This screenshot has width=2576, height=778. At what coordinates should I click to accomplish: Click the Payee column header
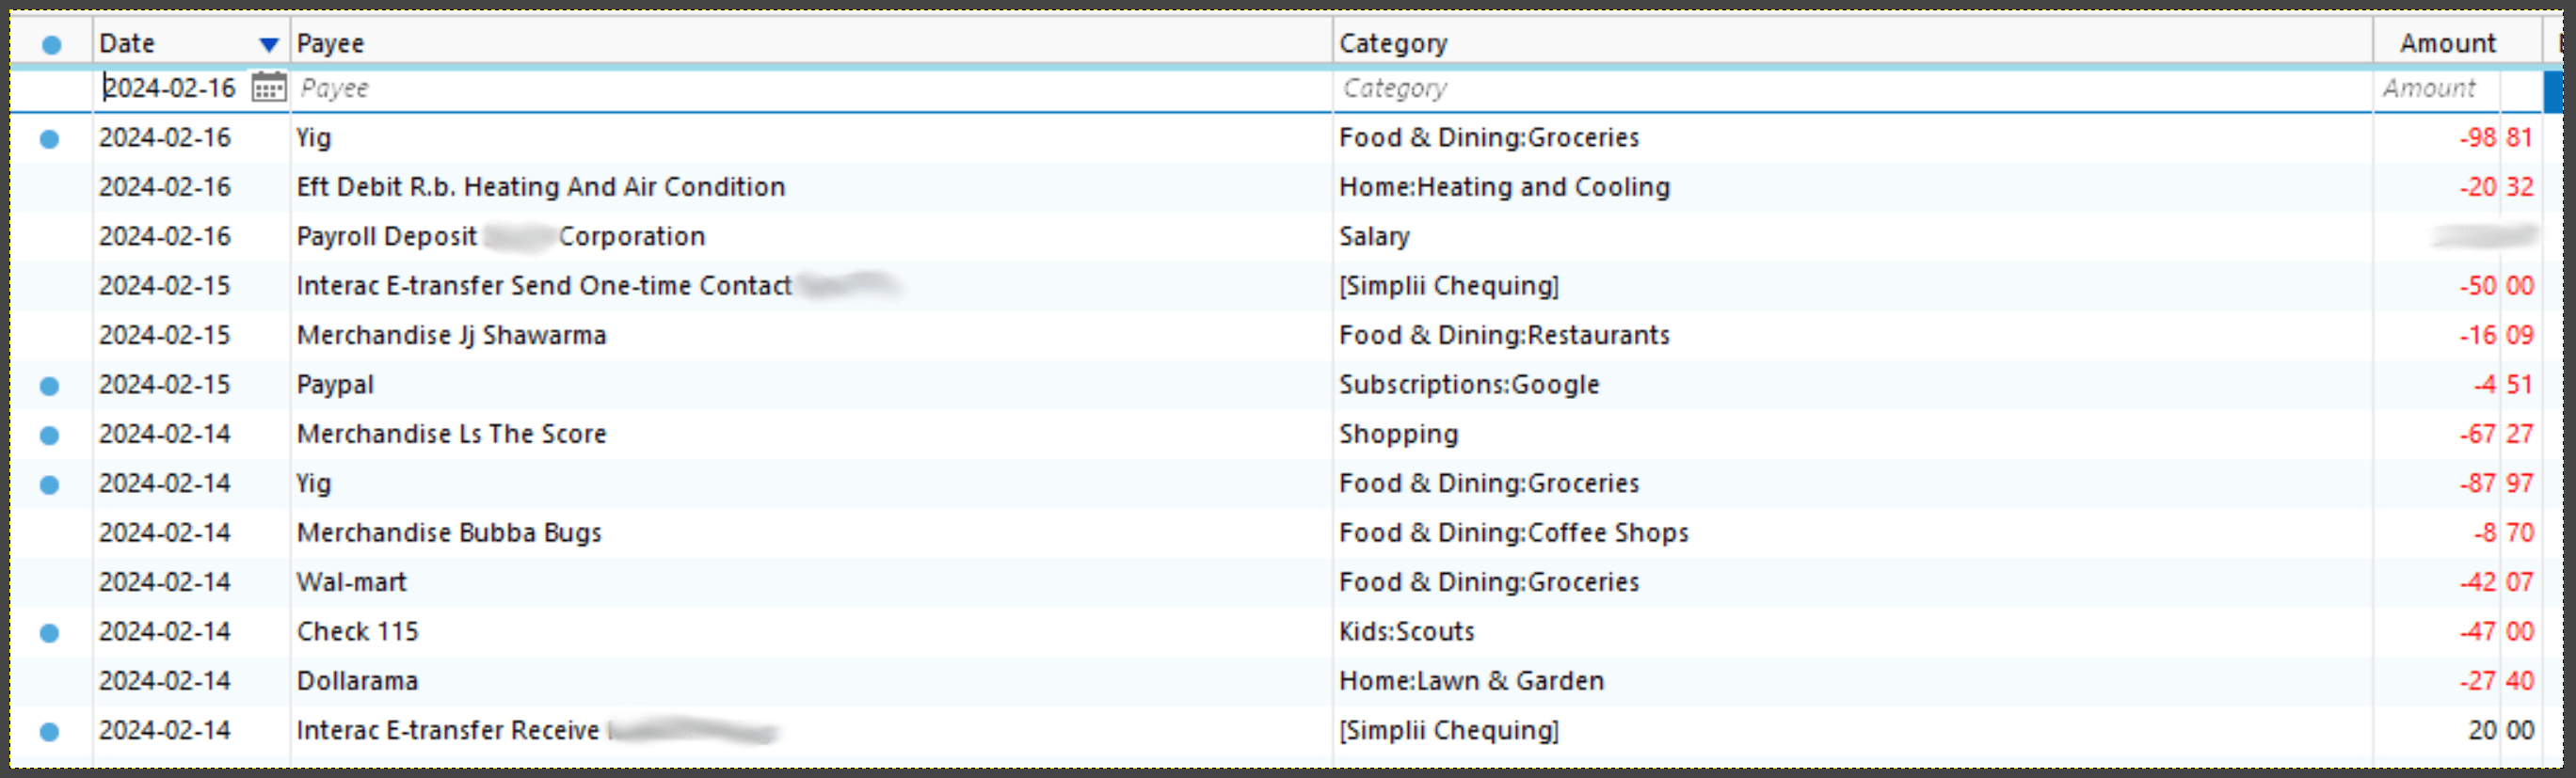pyautogui.click(x=811, y=43)
